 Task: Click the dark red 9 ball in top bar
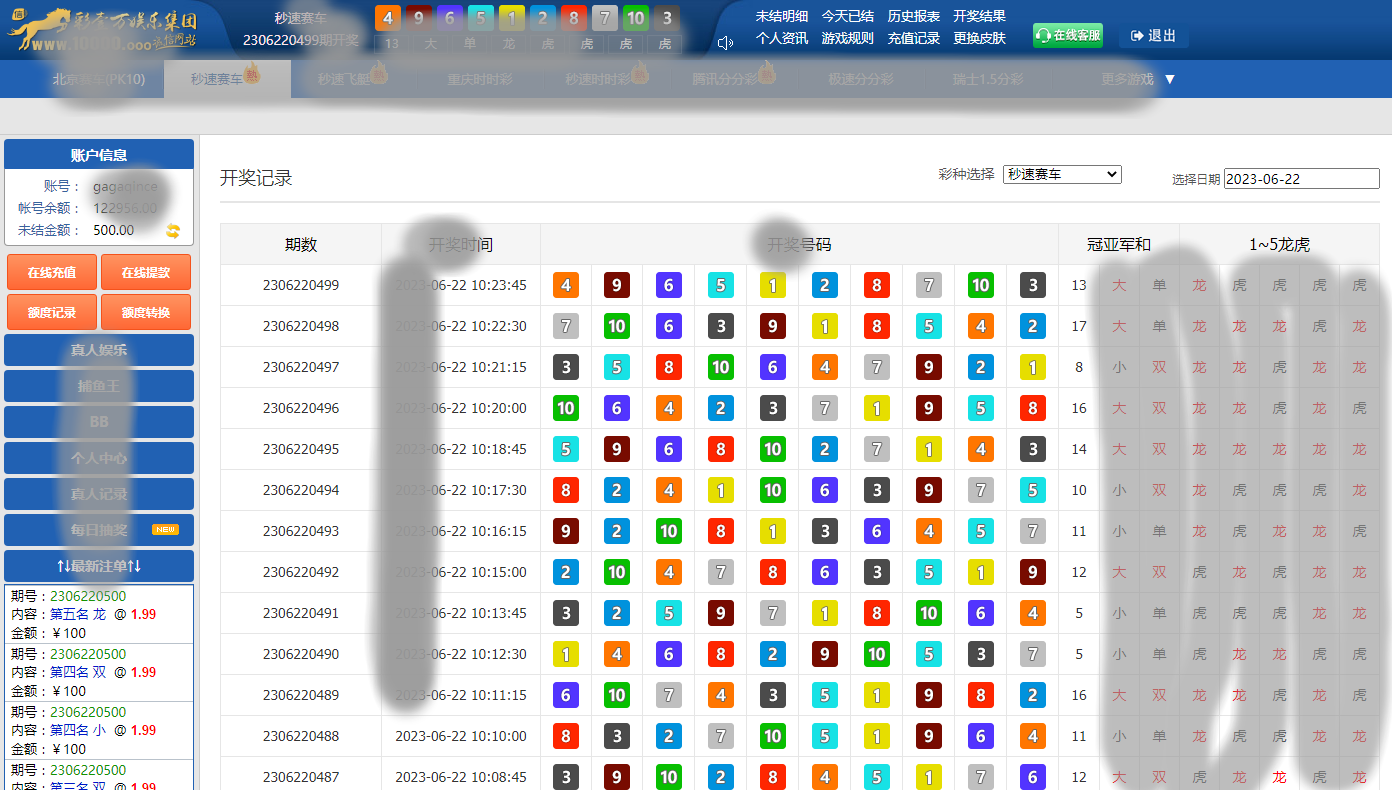[419, 18]
